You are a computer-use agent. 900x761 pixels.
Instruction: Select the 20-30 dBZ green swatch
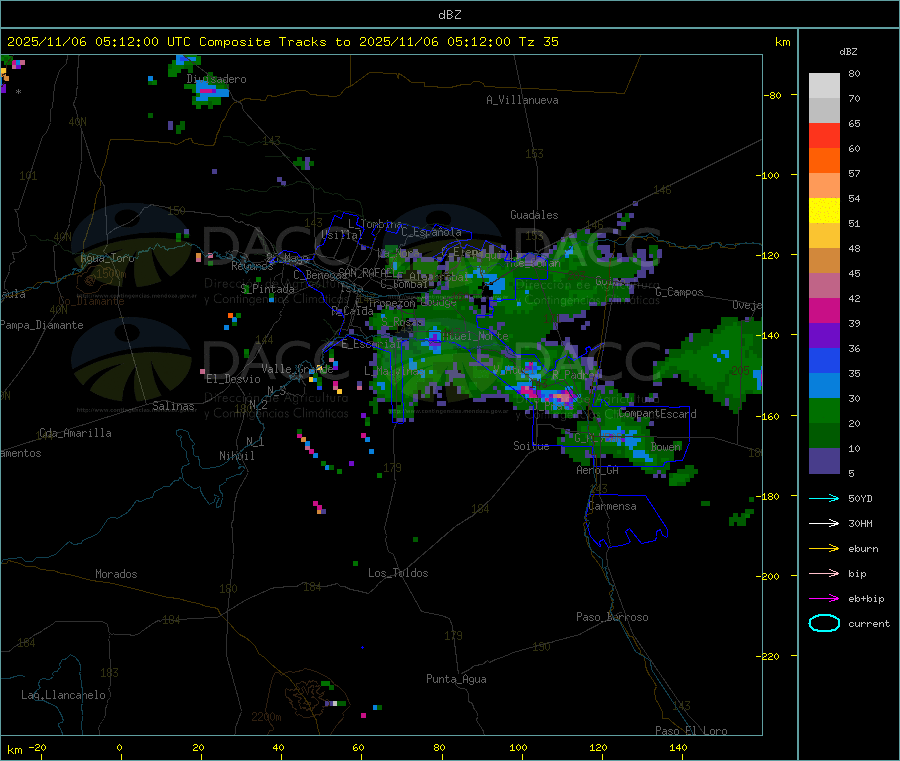click(824, 410)
